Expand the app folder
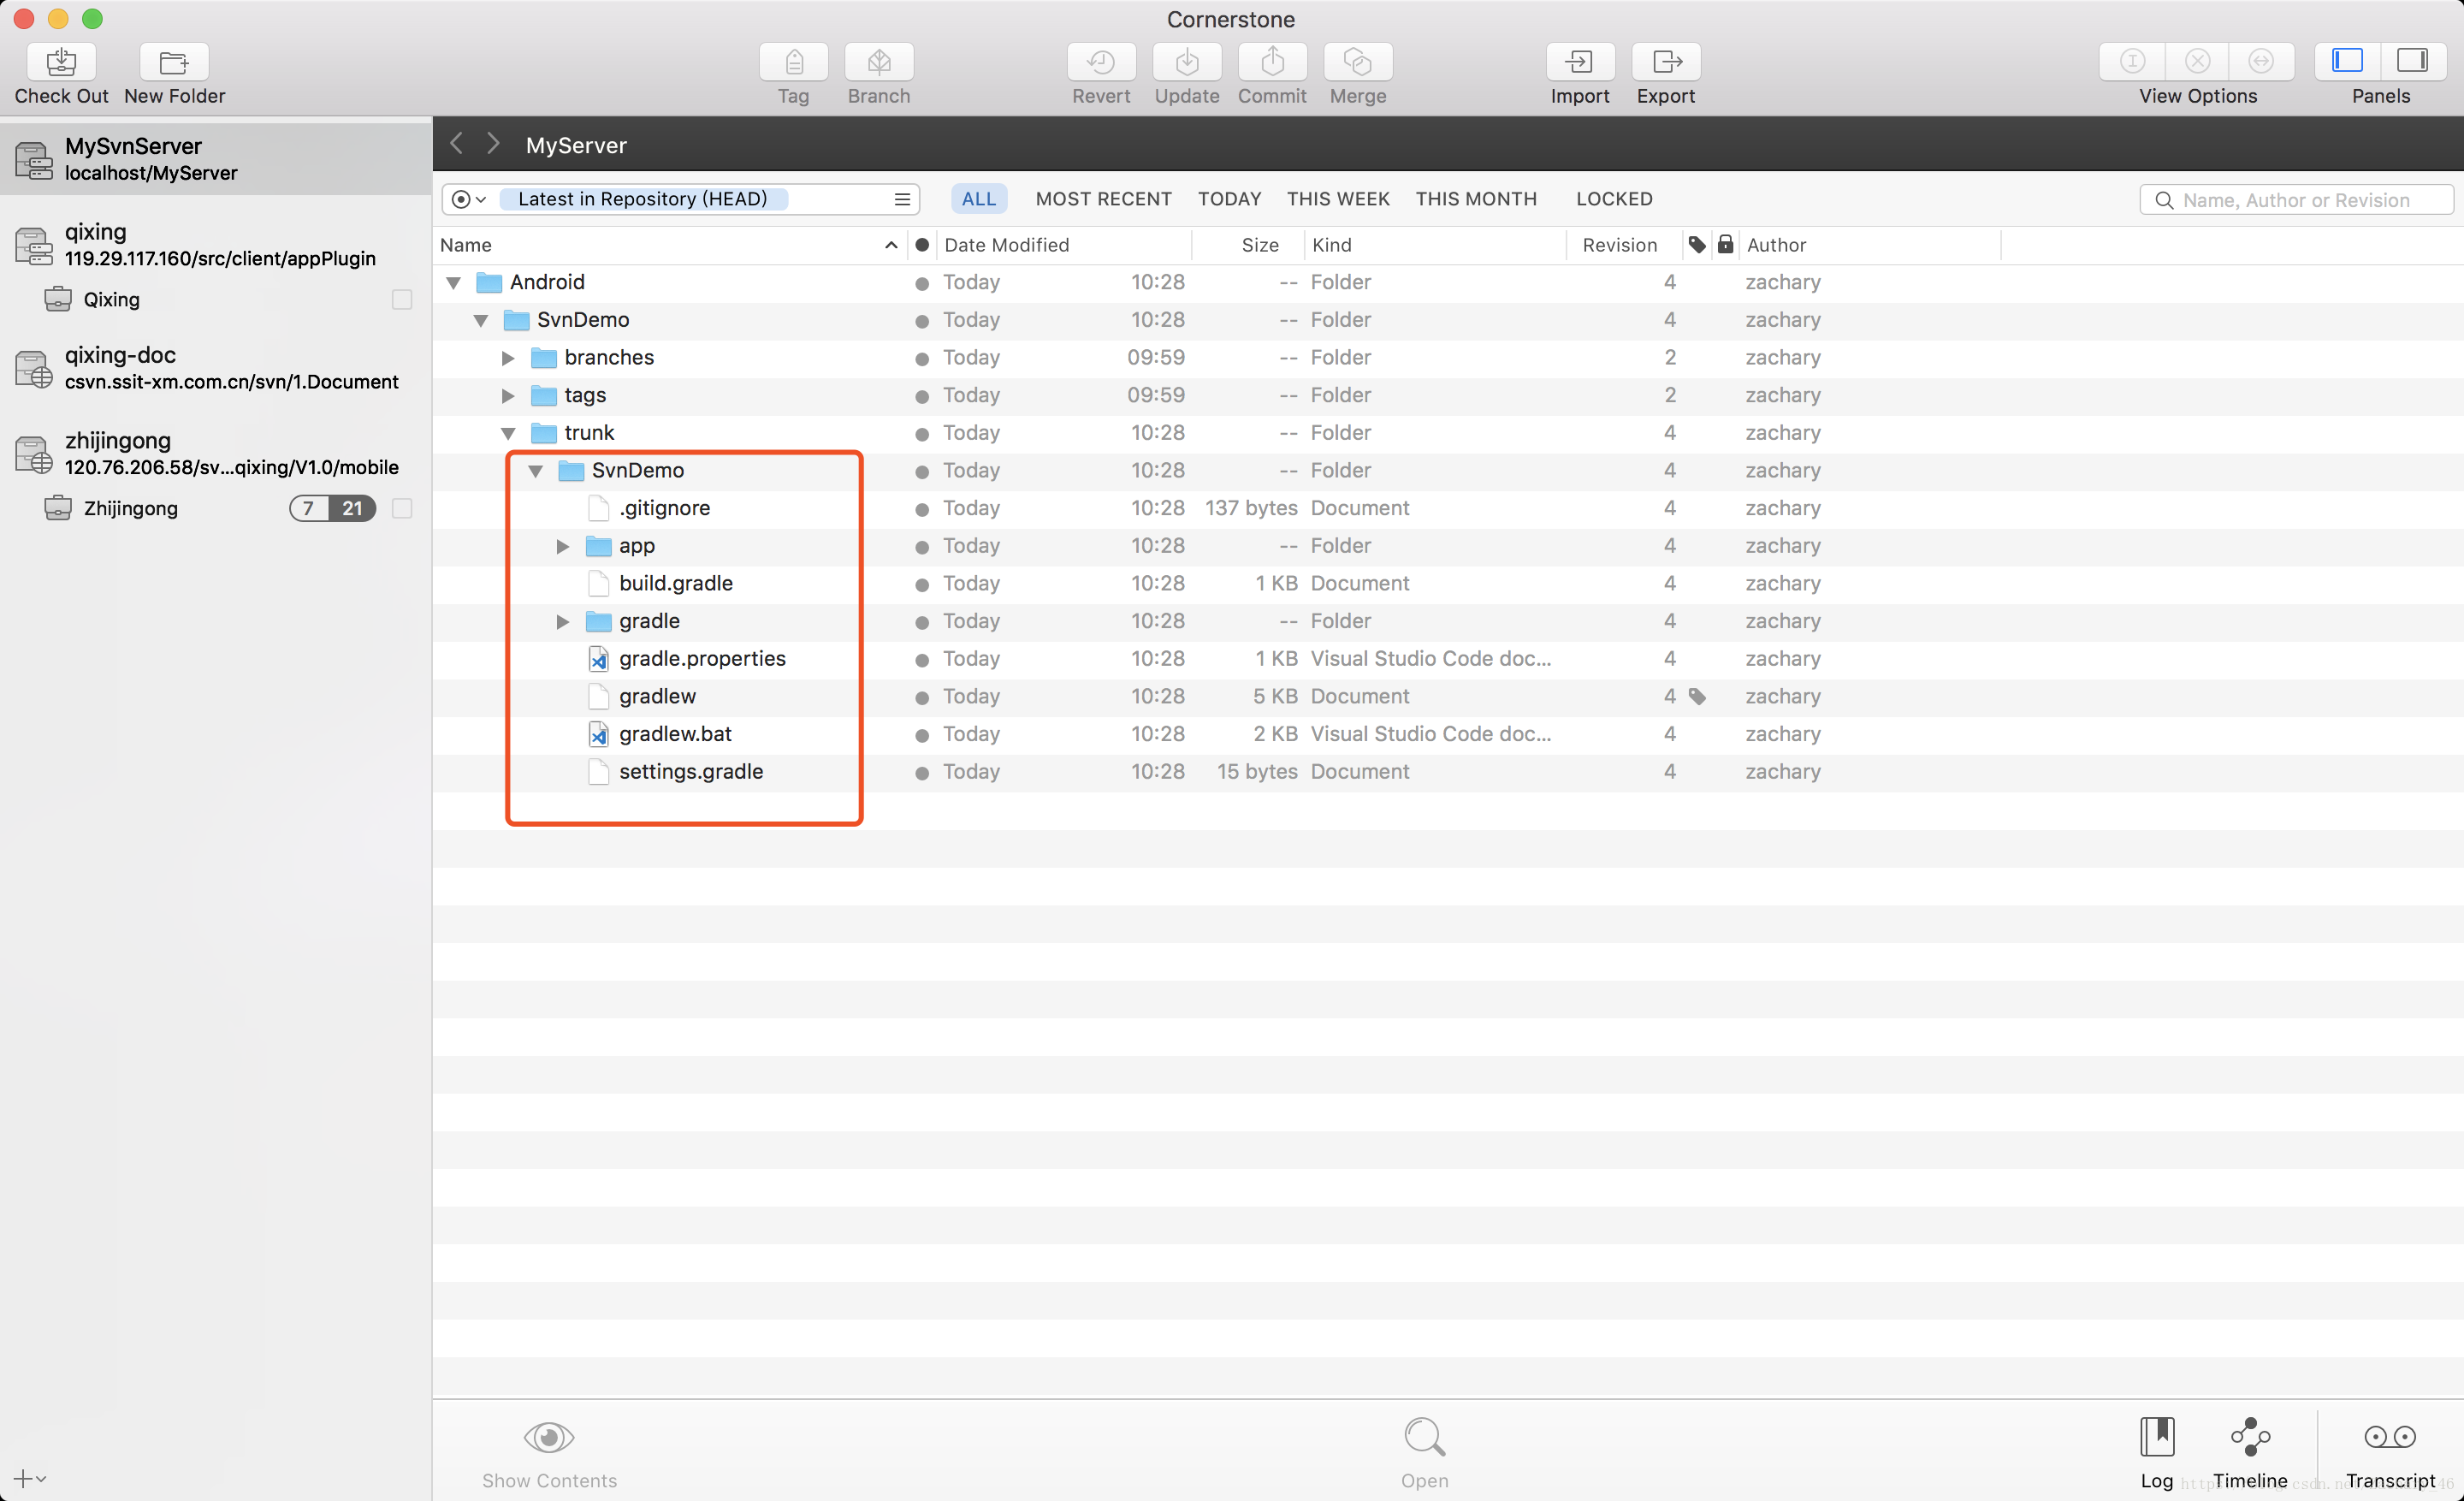The image size is (2464, 1501). coord(563,546)
